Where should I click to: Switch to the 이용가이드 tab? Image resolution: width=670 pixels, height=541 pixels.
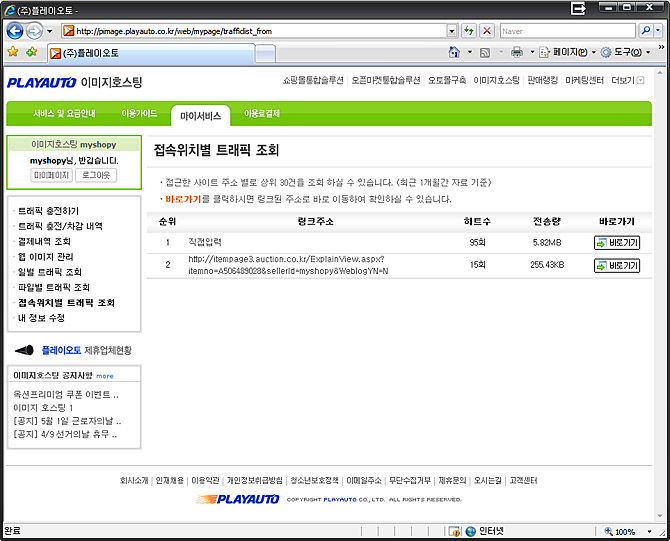point(139,114)
